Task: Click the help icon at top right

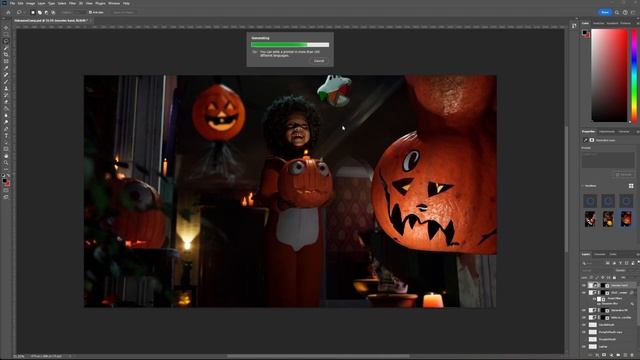Action: pos(625,12)
